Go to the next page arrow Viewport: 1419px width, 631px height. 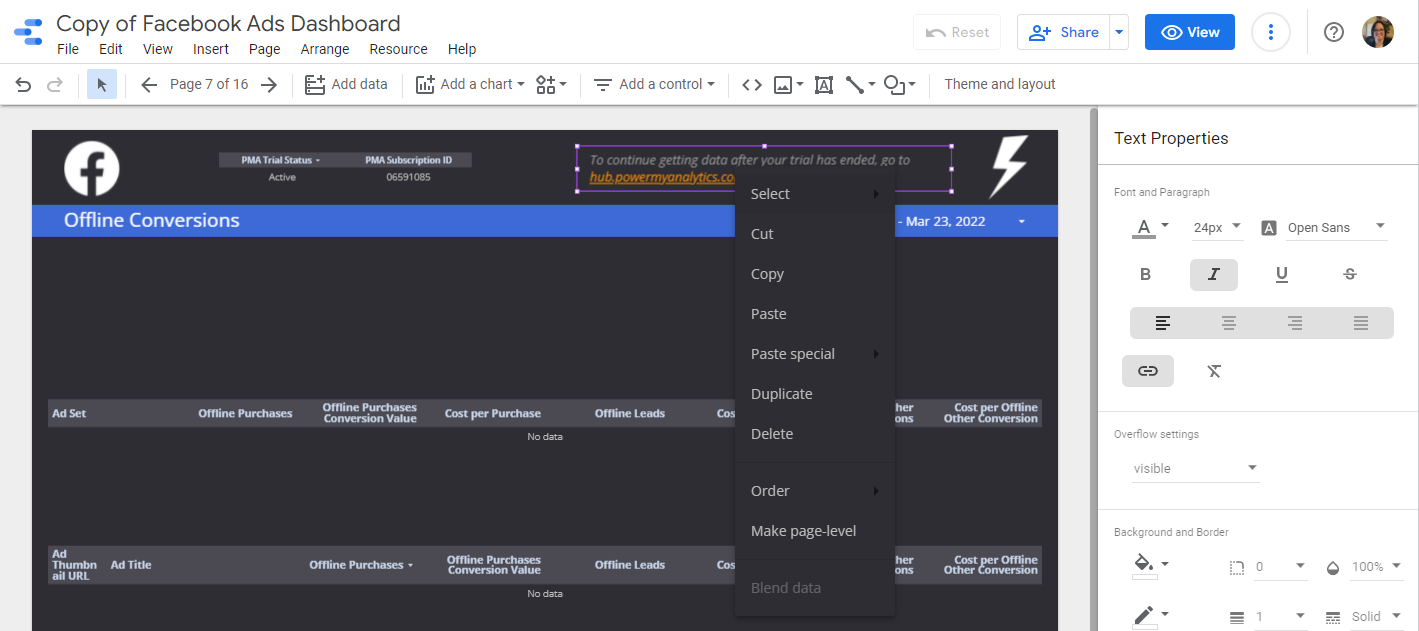[268, 85]
